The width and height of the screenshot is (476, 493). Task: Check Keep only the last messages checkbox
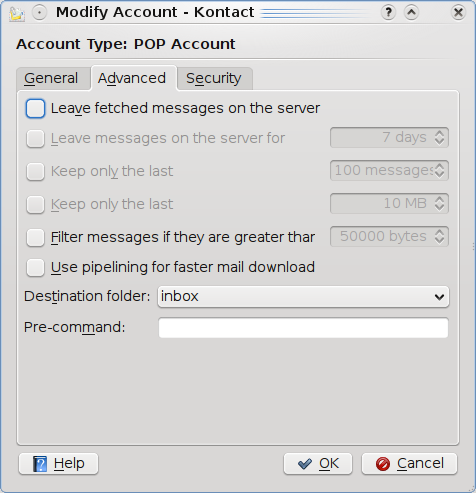coord(35,171)
